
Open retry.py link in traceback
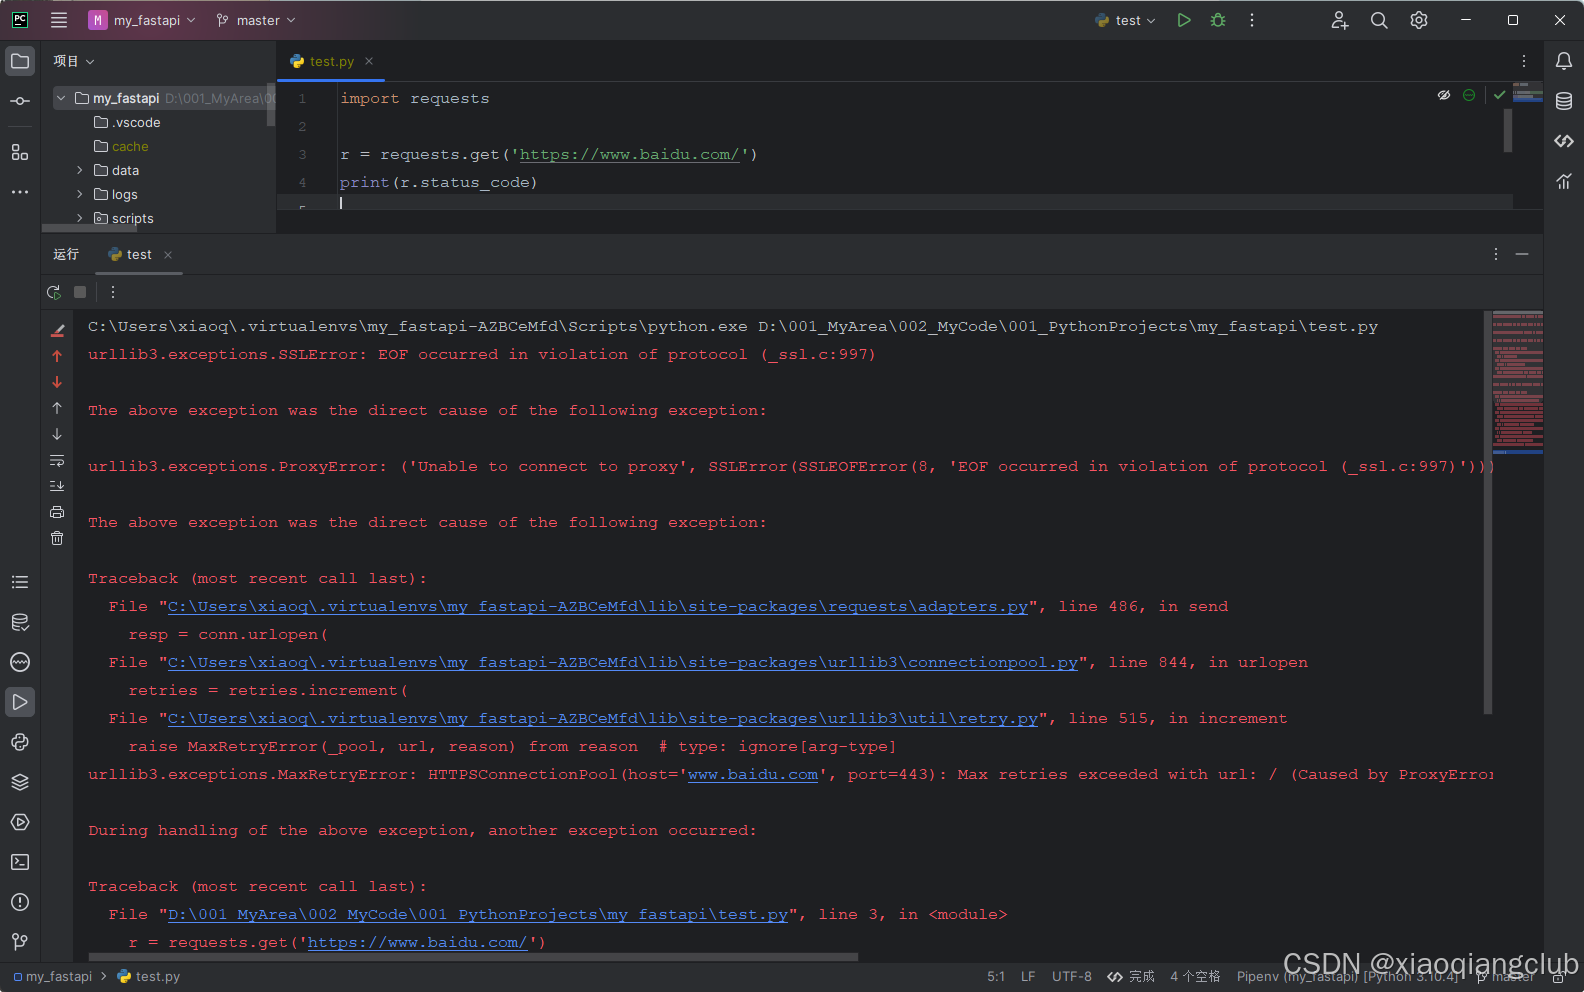[x=603, y=719]
